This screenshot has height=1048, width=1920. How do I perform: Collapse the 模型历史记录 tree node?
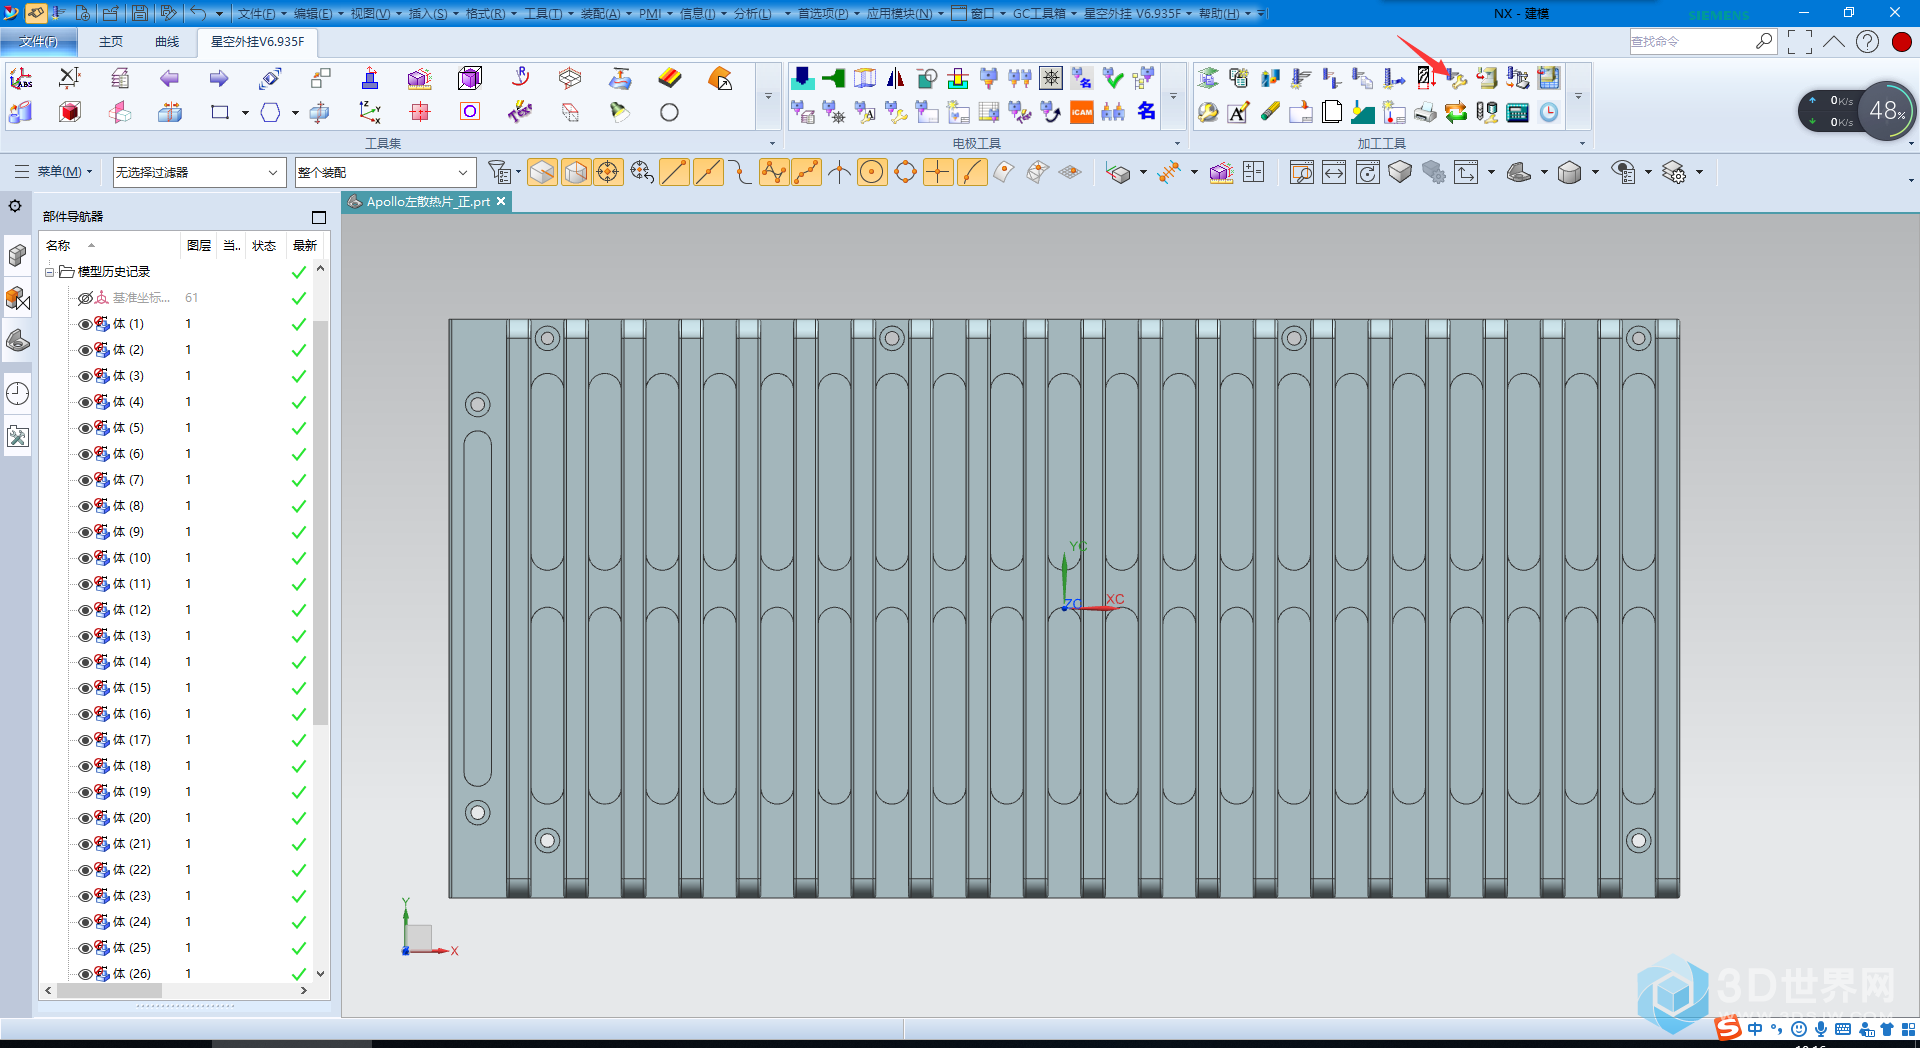tap(50, 272)
